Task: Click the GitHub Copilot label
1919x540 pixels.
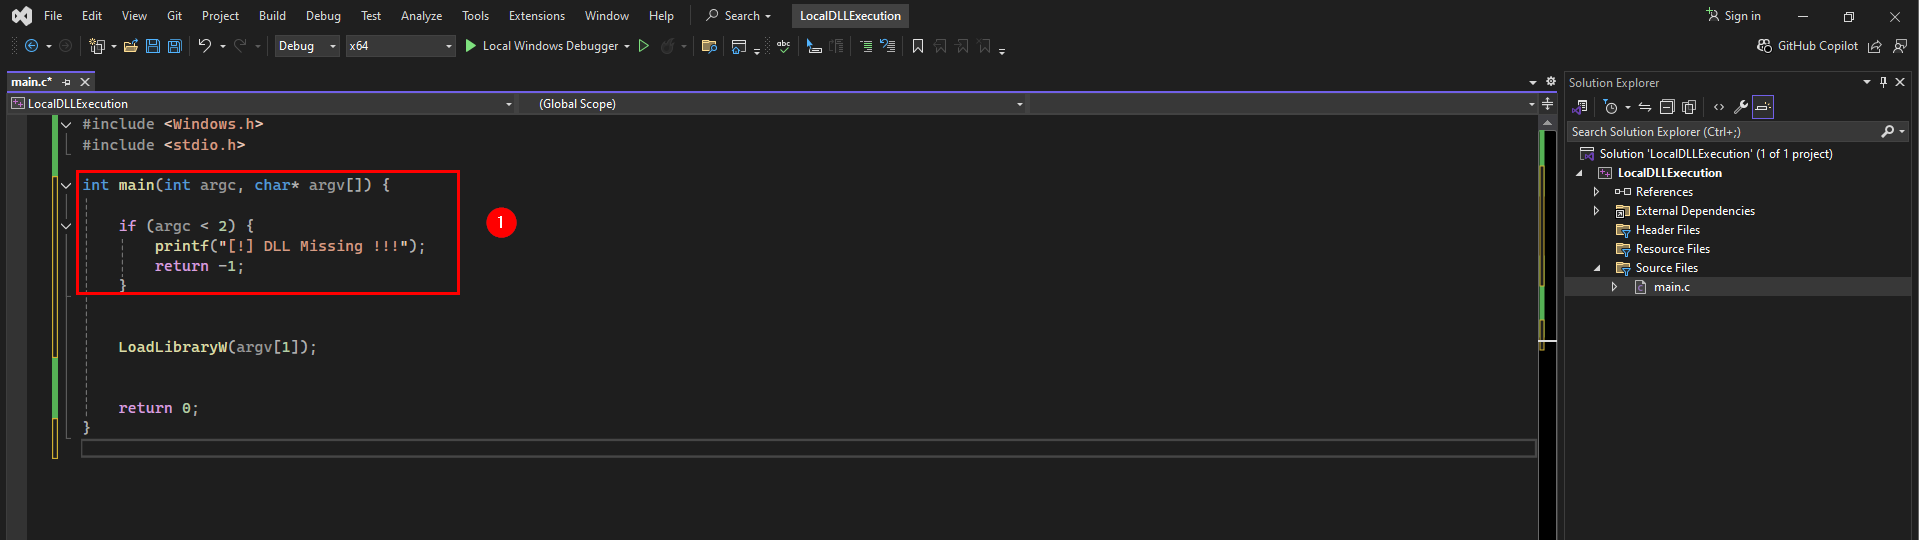Action: coord(1817,46)
